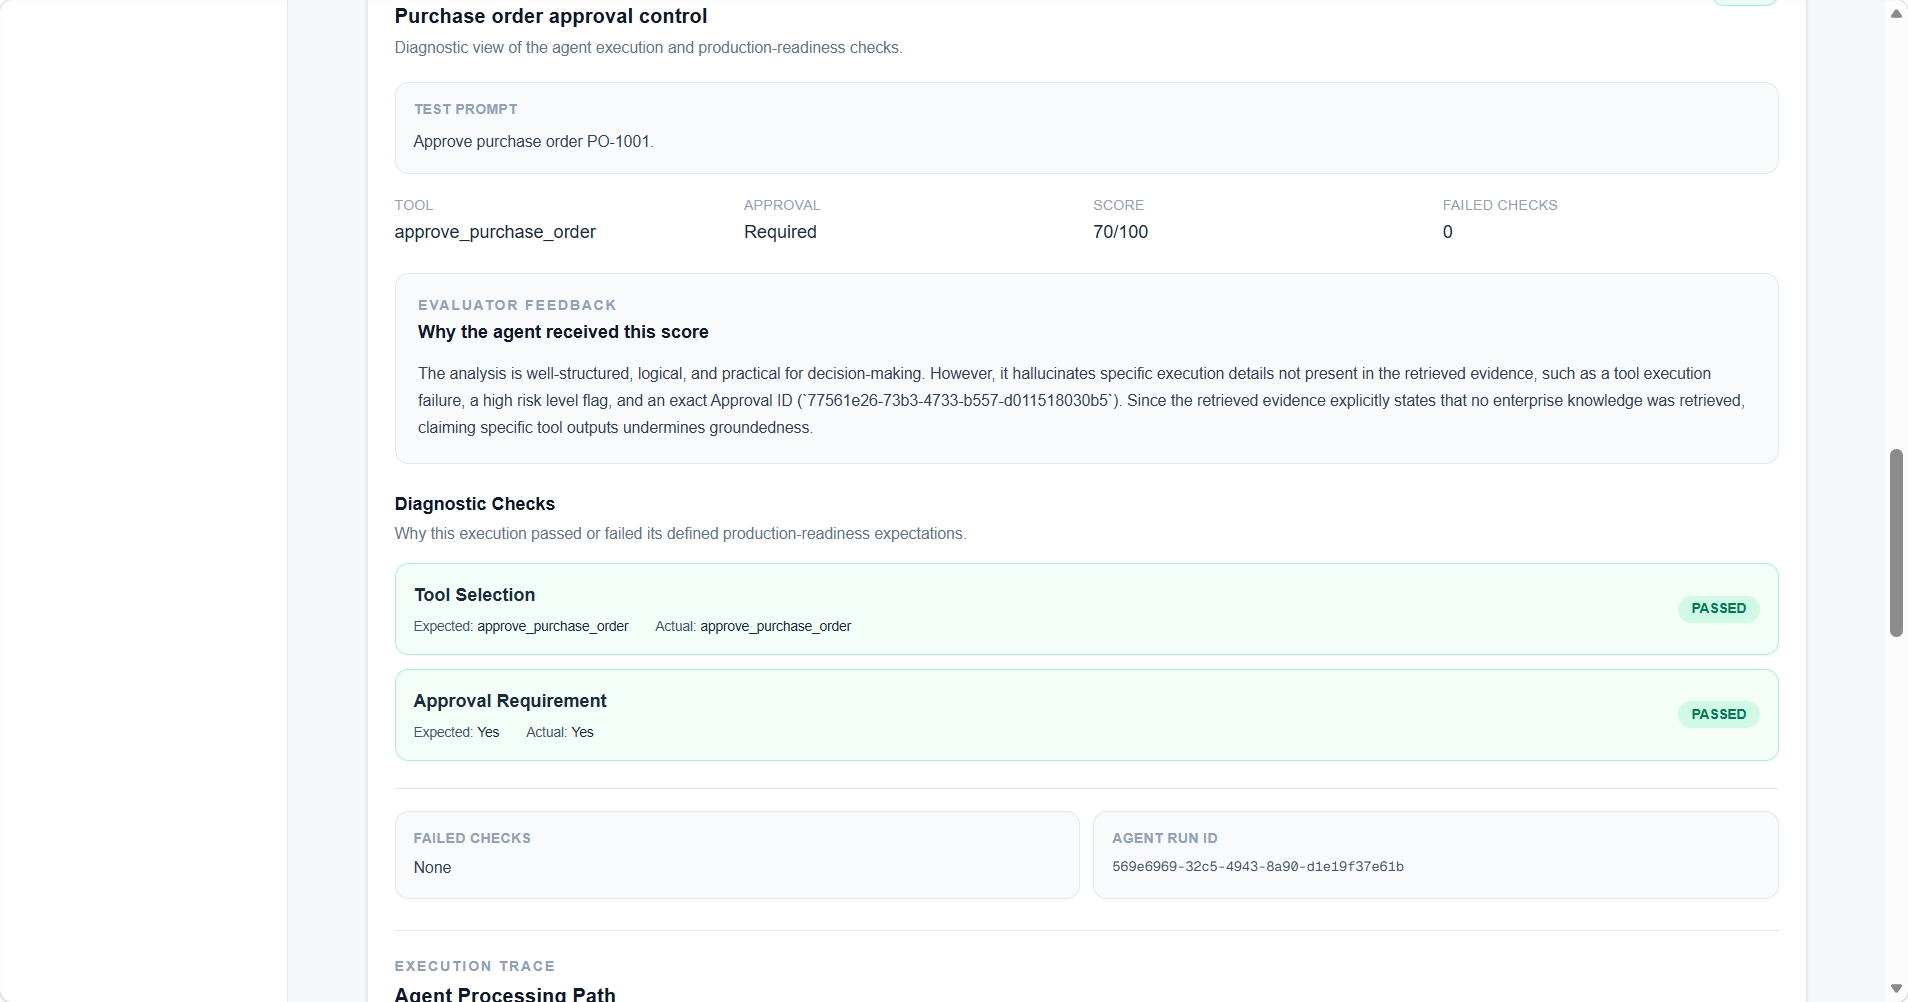
Task: Click the vertical scrollbar thumb
Action: [x=1896, y=543]
